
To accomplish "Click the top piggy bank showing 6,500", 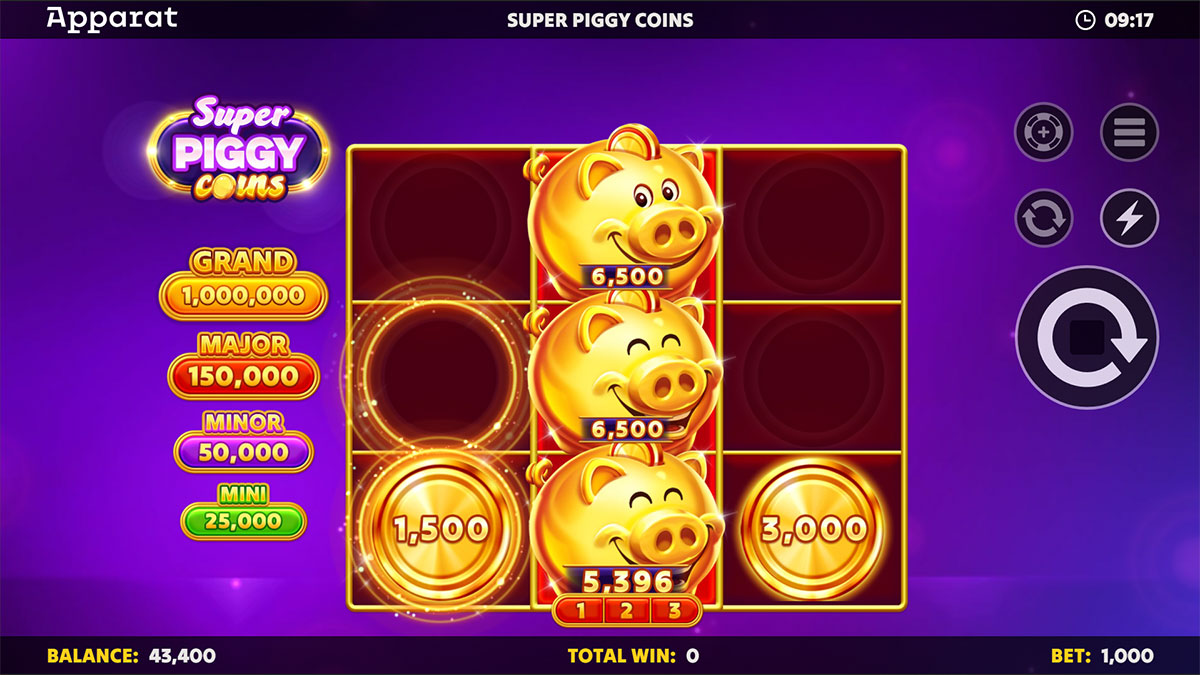I will coord(626,210).
